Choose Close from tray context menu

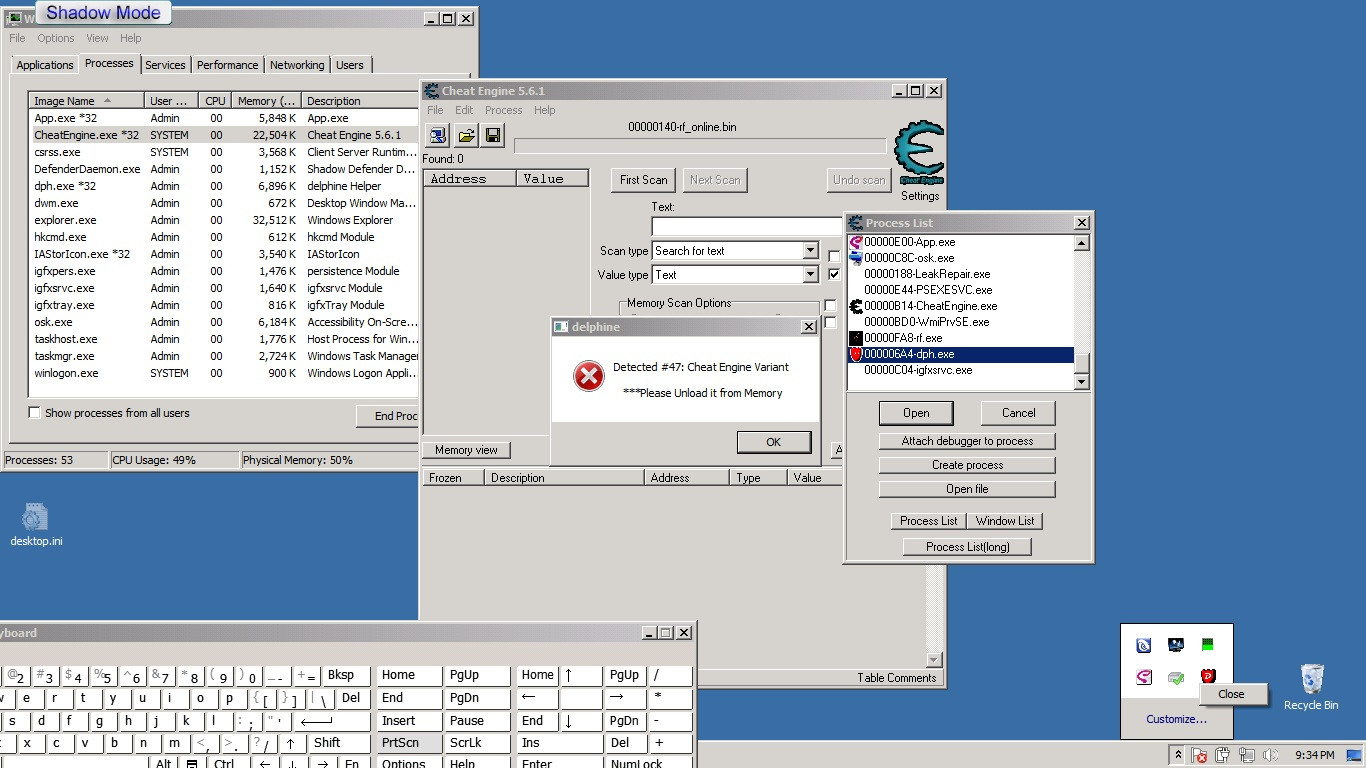click(1231, 694)
